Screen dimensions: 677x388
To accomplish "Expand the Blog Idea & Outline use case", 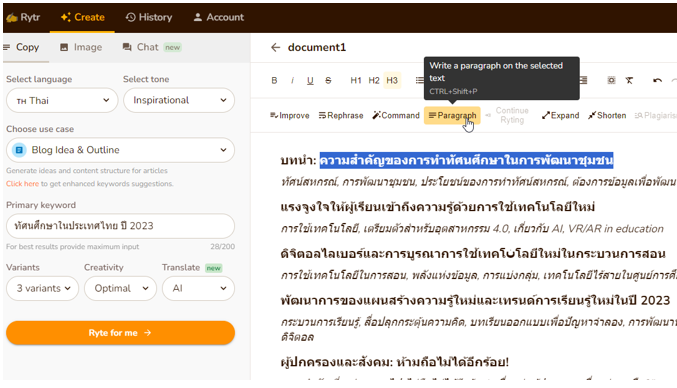I will click(120, 150).
